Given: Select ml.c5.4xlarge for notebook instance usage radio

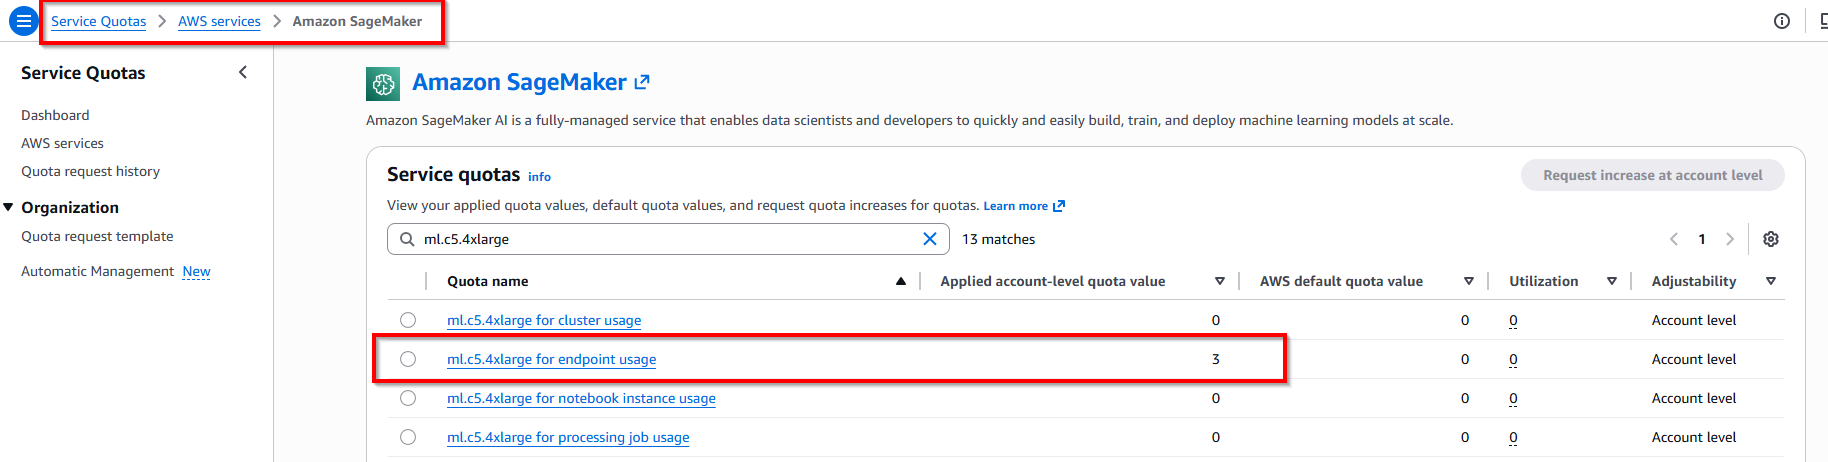Looking at the screenshot, I should (408, 398).
